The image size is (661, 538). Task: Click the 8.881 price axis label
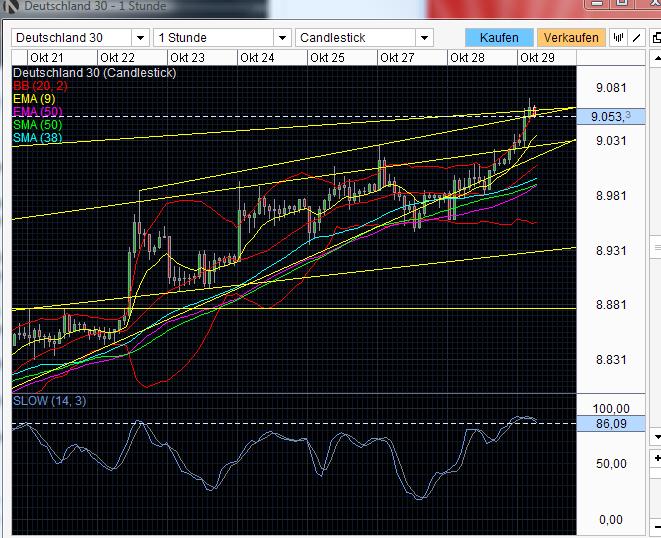[x=611, y=304]
